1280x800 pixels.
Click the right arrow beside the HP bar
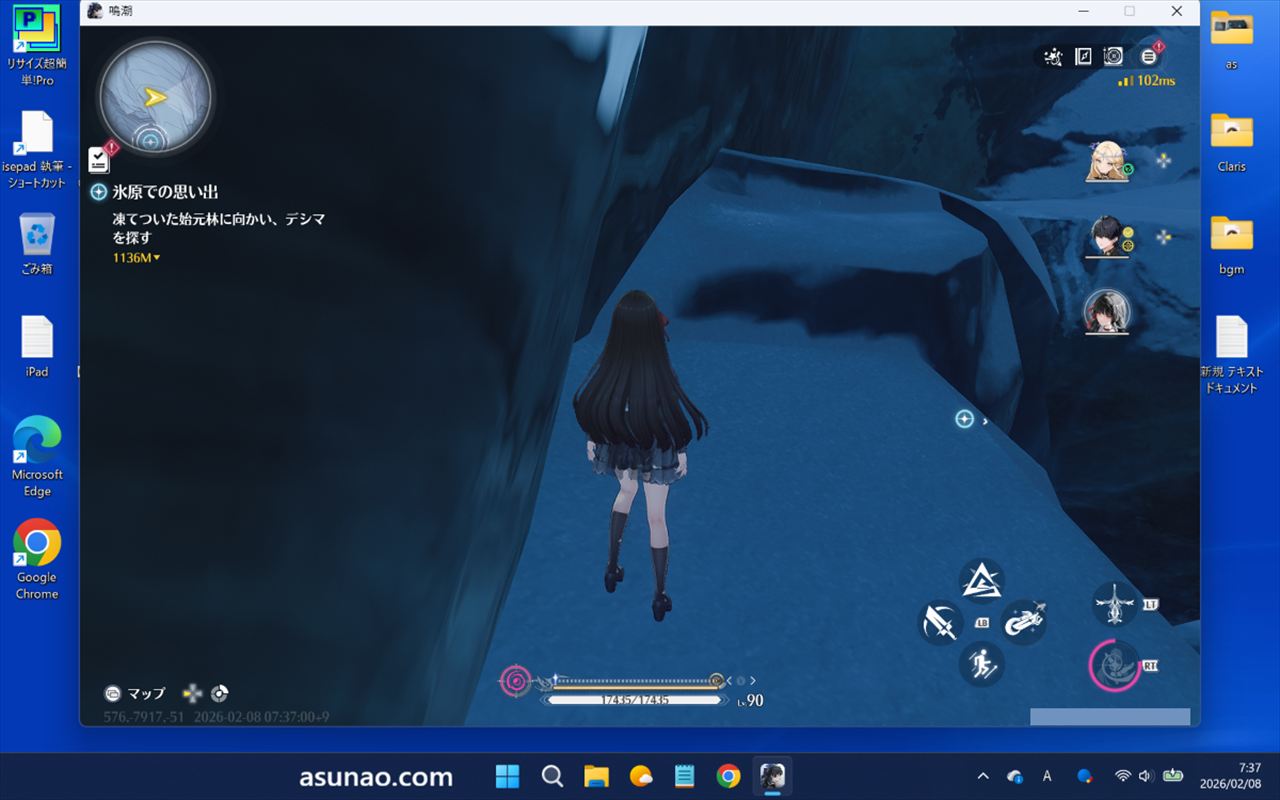[753, 681]
